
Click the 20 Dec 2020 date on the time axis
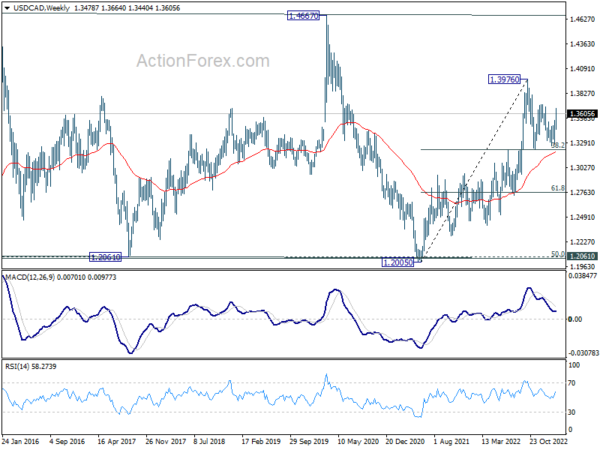[x=405, y=441]
